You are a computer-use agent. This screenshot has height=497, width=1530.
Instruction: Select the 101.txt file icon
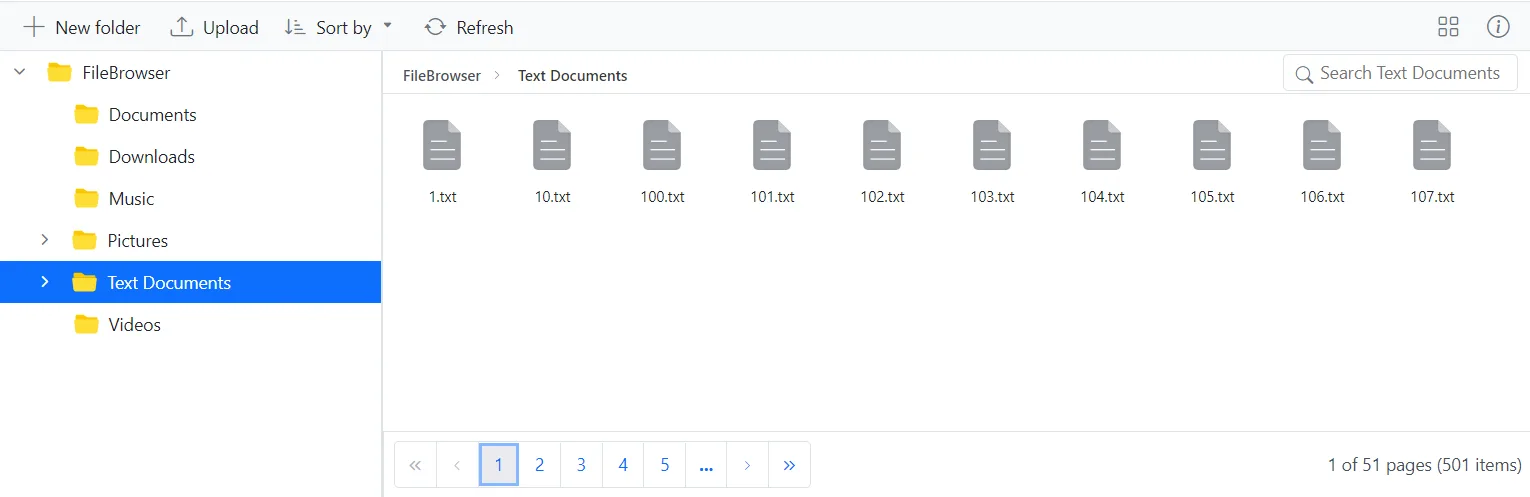click(x=772, y=145)
